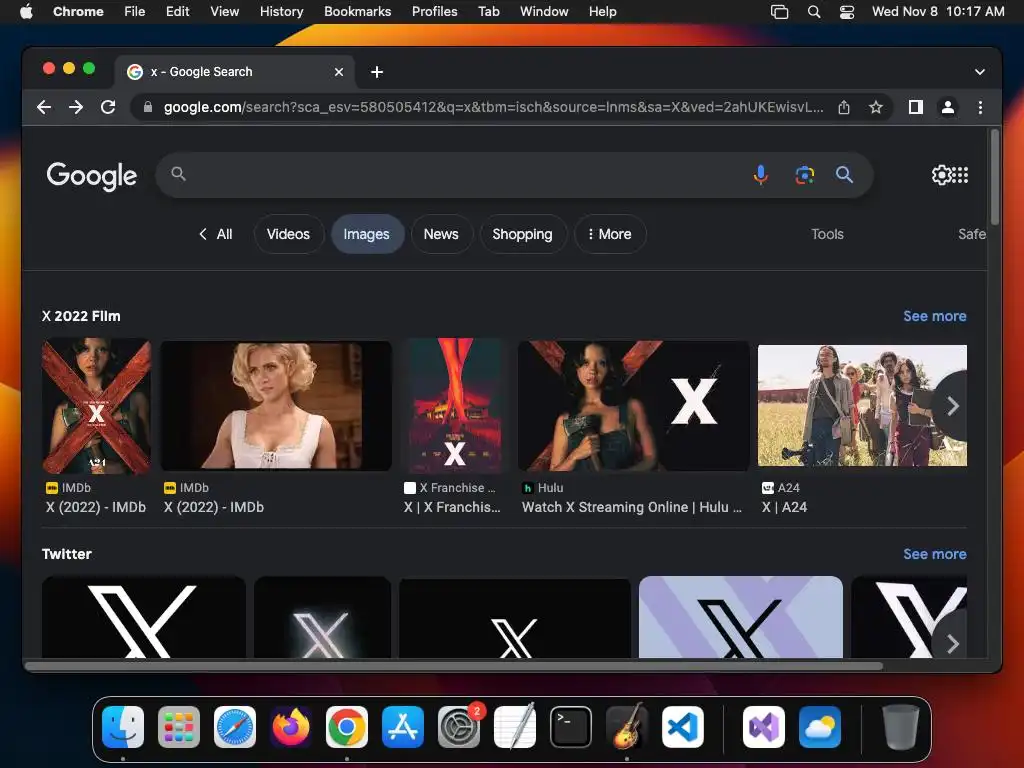Switch to News results
Viewport: 1024px width, 768px height.
point(441,234)
